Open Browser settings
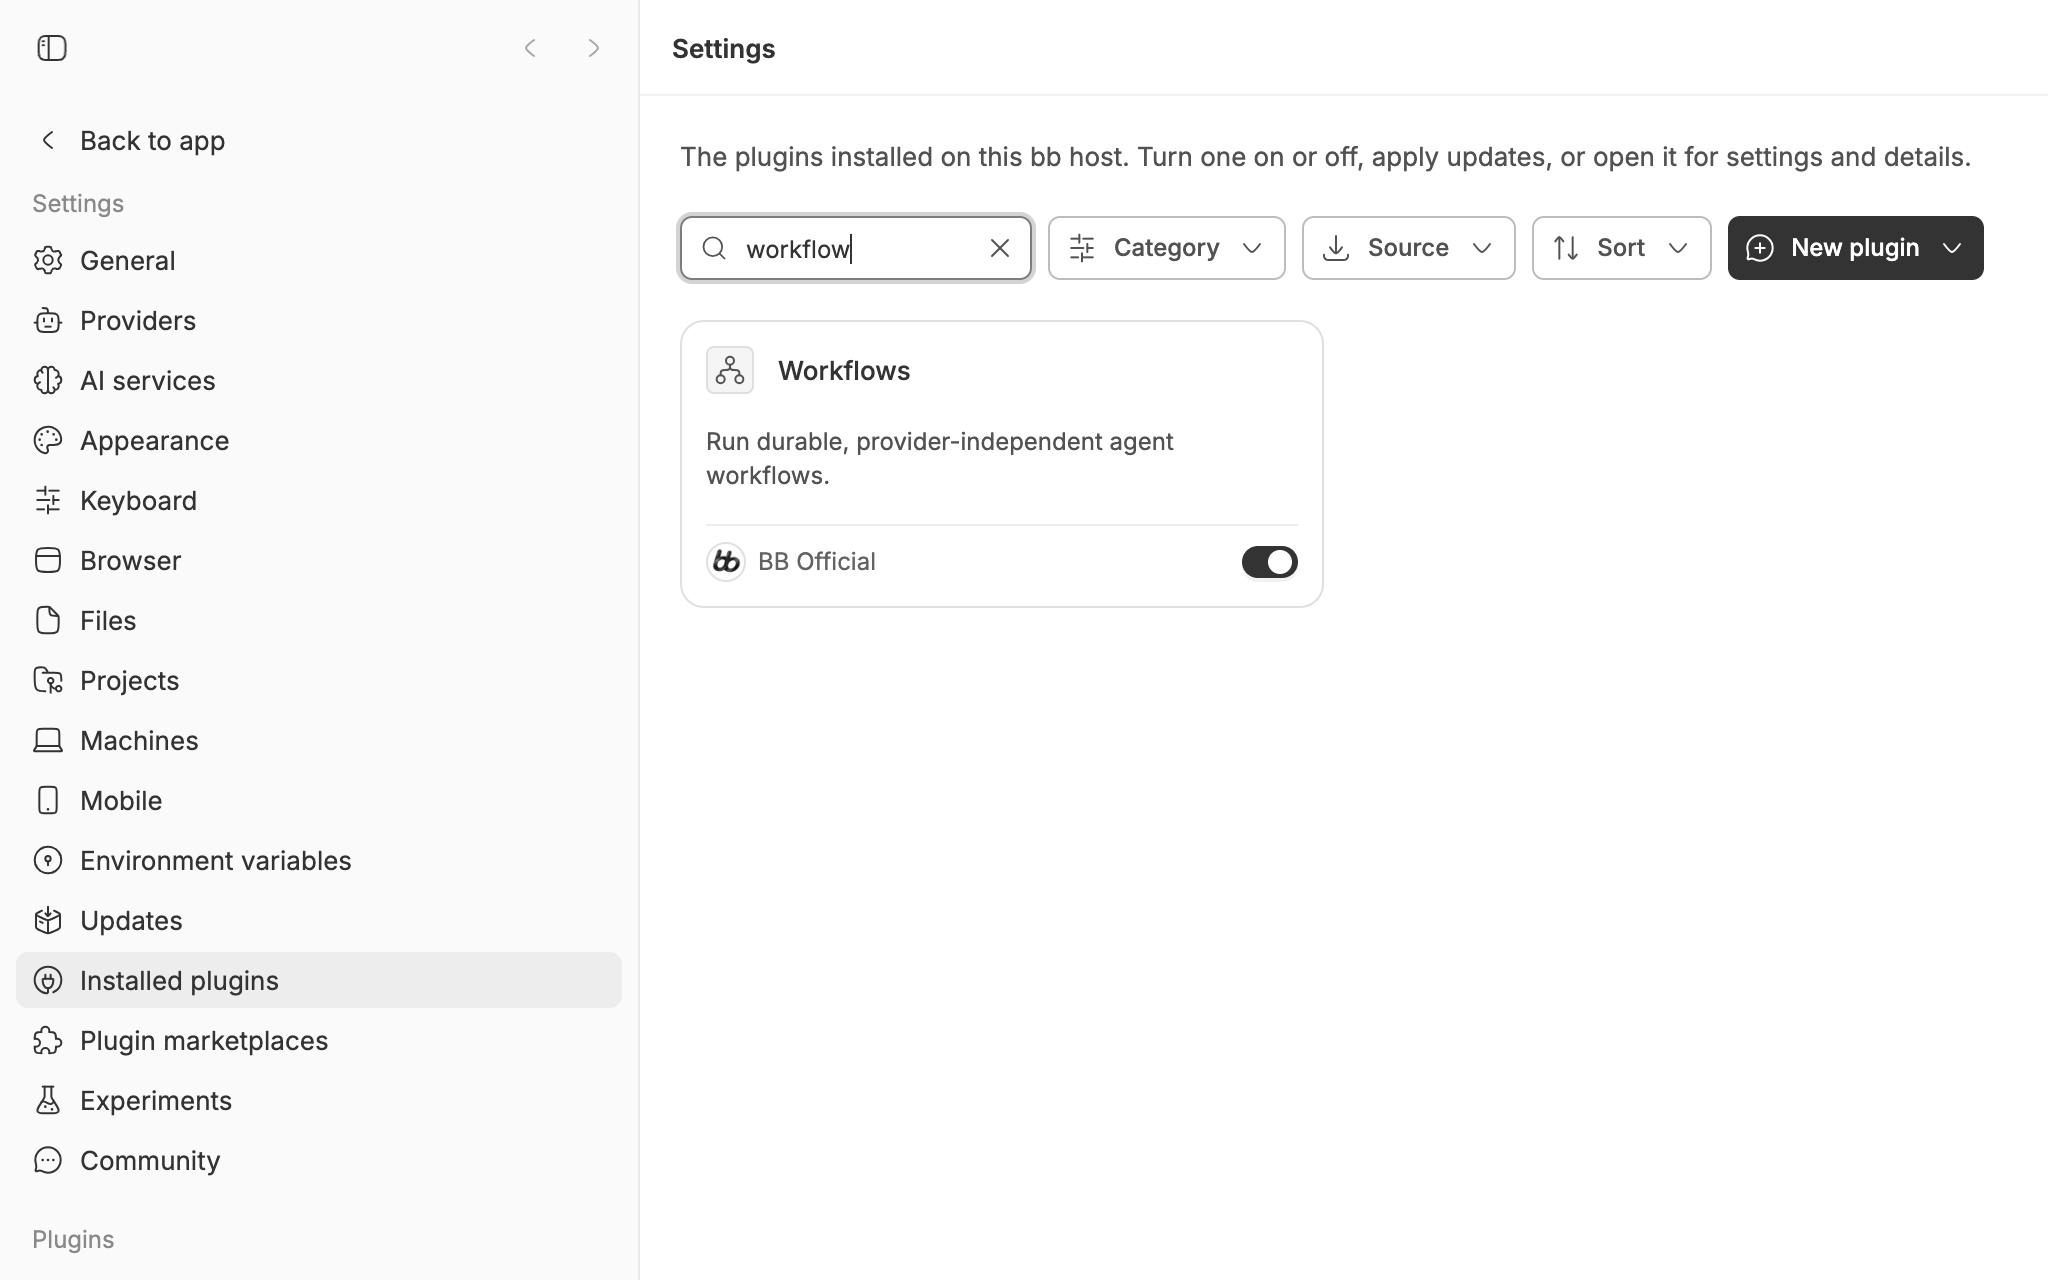Screen dimensions: 2048x1280 pos(319,560)
